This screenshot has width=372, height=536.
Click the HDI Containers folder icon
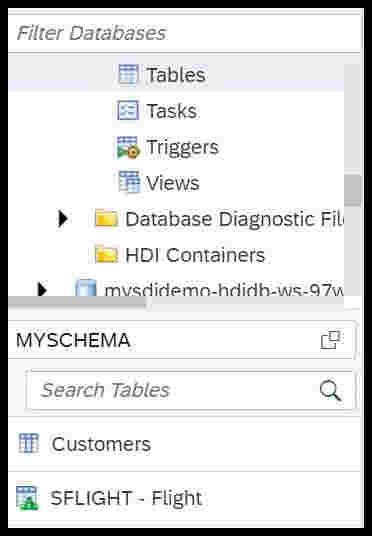coord(106,255)
